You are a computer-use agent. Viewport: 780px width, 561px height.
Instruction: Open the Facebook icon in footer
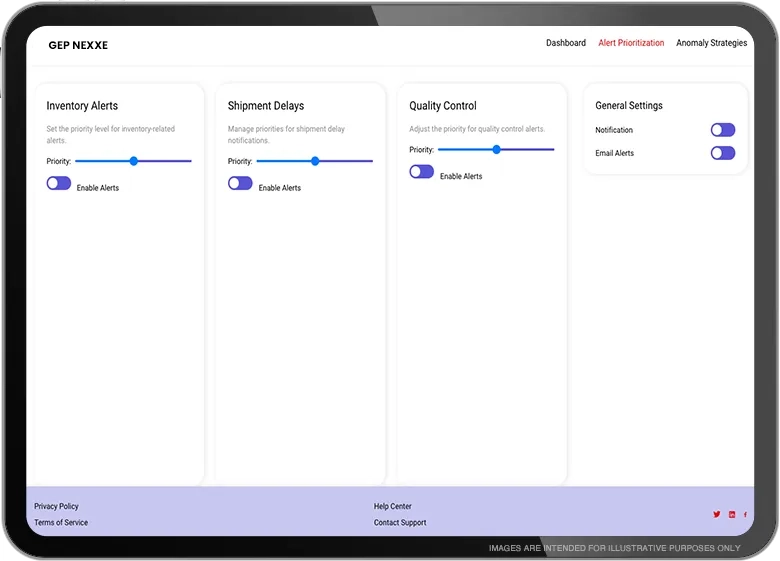point(745,514)
